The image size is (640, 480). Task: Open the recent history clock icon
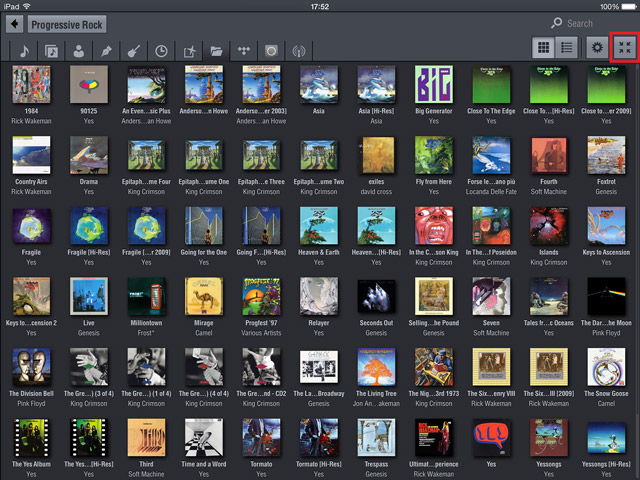(x=160, y=49)
